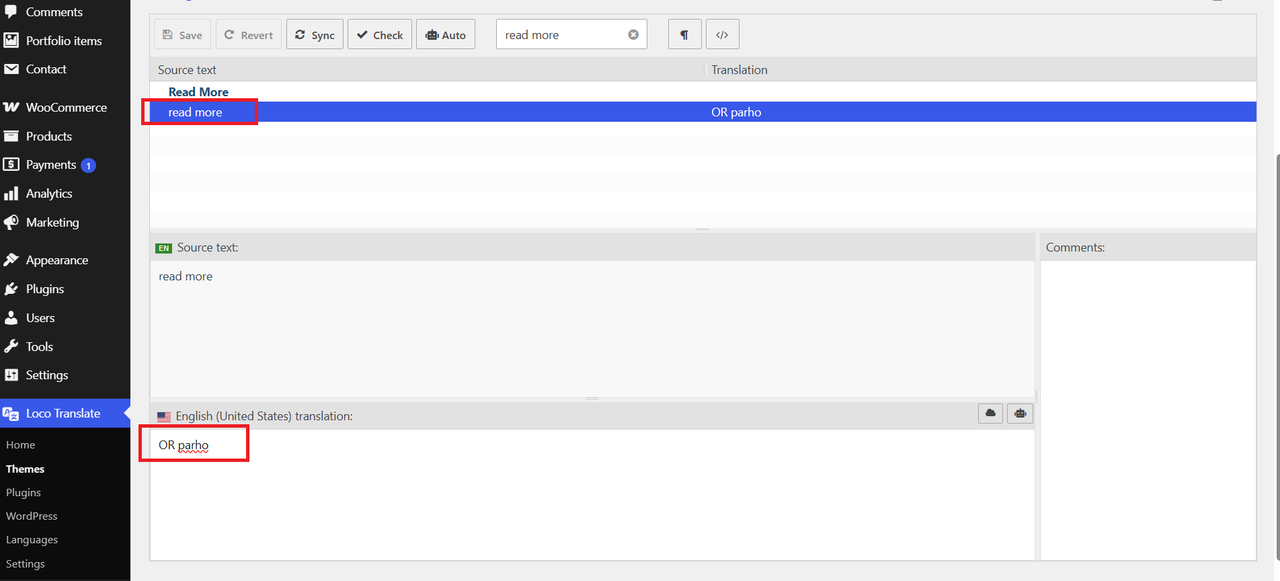Click the Translation column header
The width and height of the screenshot is (1280, 581).
(x=739, y=70)
